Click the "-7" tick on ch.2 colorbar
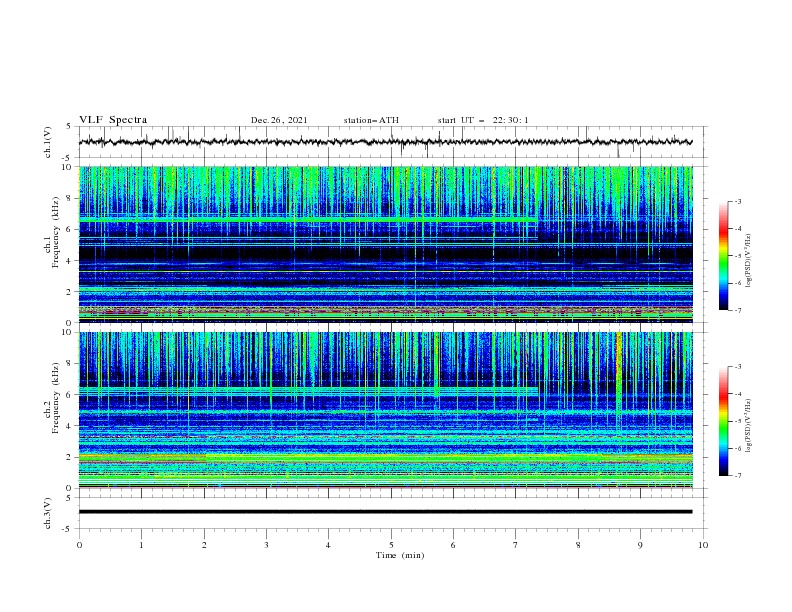This screenshot has height=612, width=792. click(x=737, y=475)
